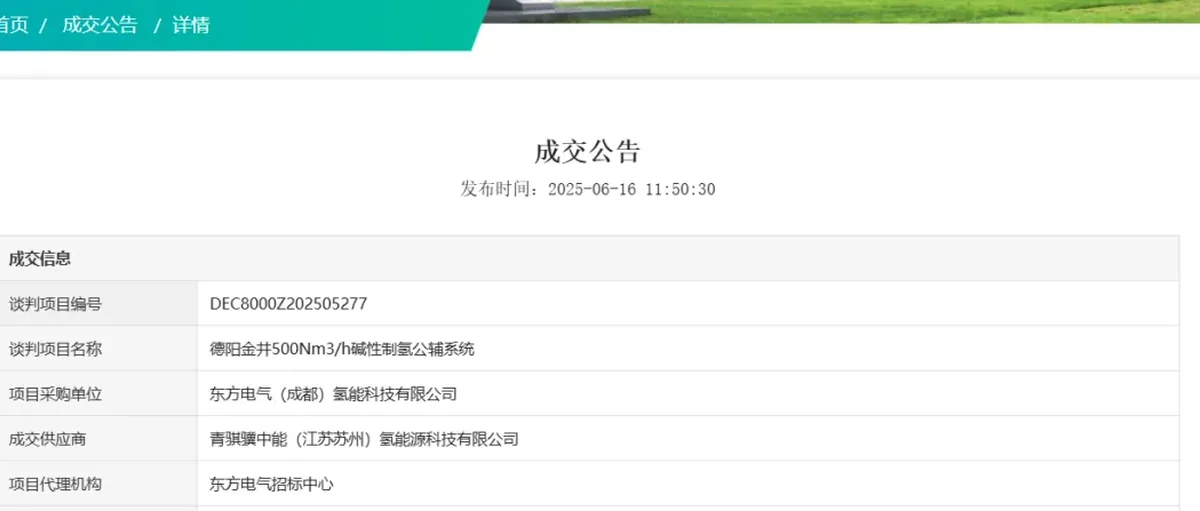Select supplier 青骐骥中能（江苏苏州）氢能源科技有限公司
1200x511 pixels.
(x=364, y=439)
